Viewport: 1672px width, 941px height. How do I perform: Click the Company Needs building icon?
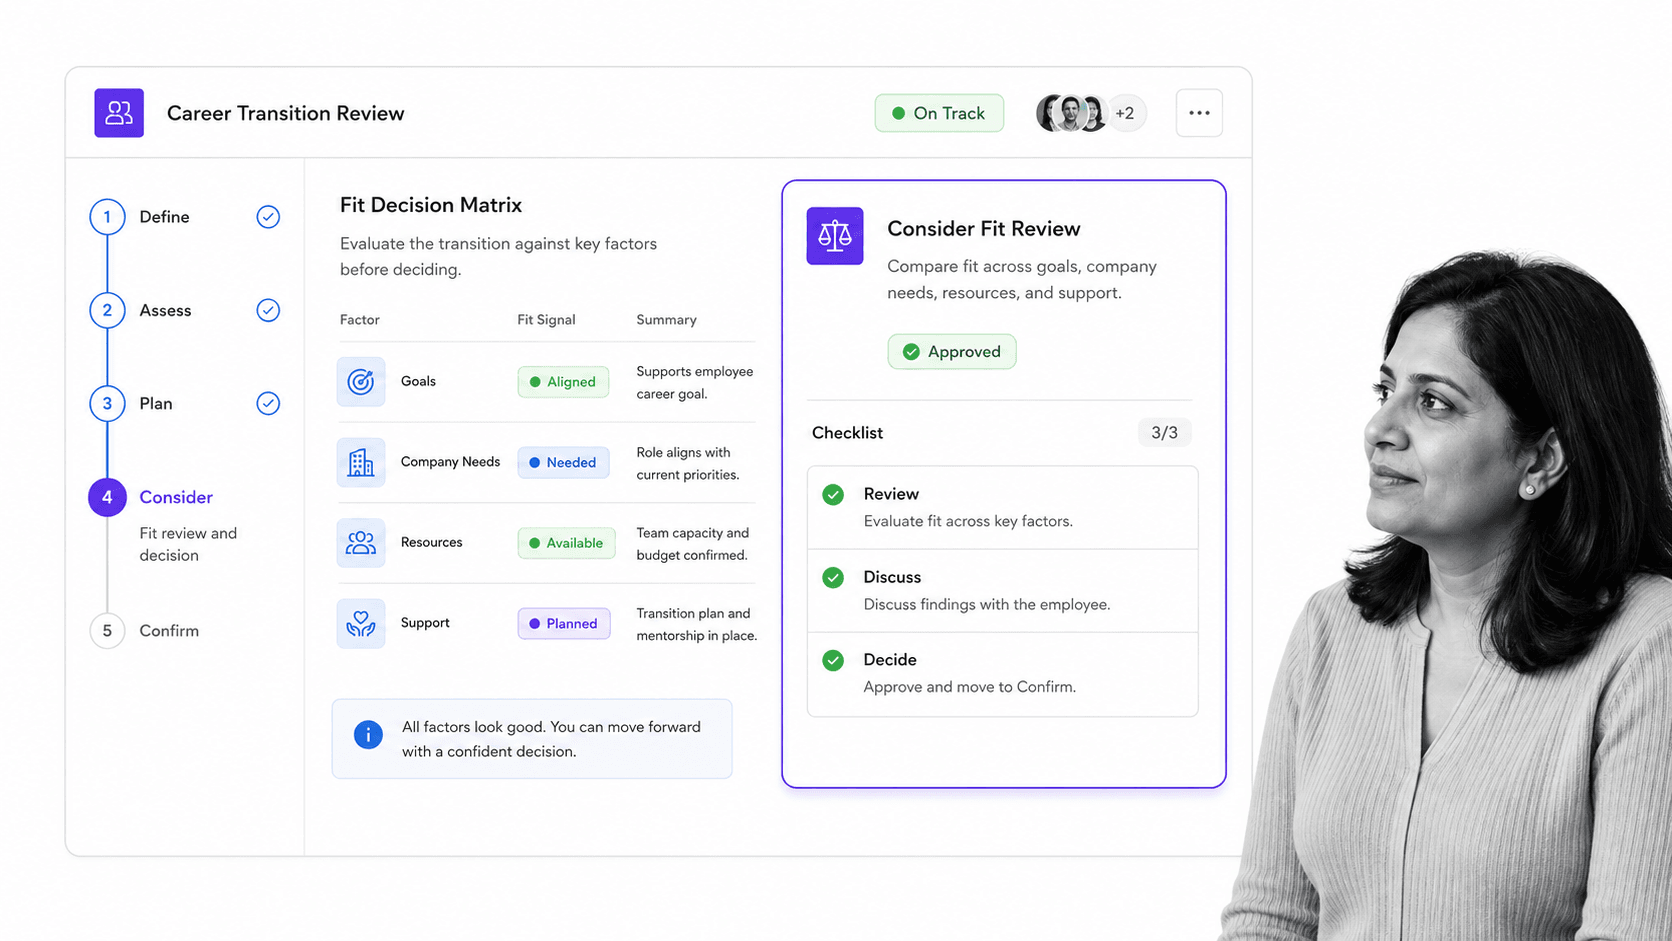361,462
